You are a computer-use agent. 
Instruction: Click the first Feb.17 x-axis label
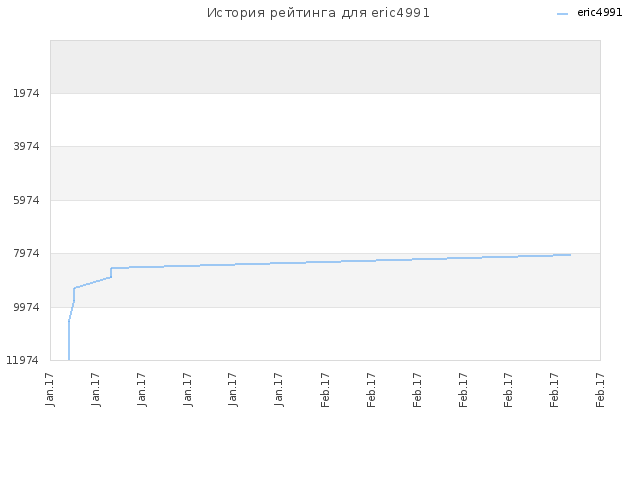(325, 389)
